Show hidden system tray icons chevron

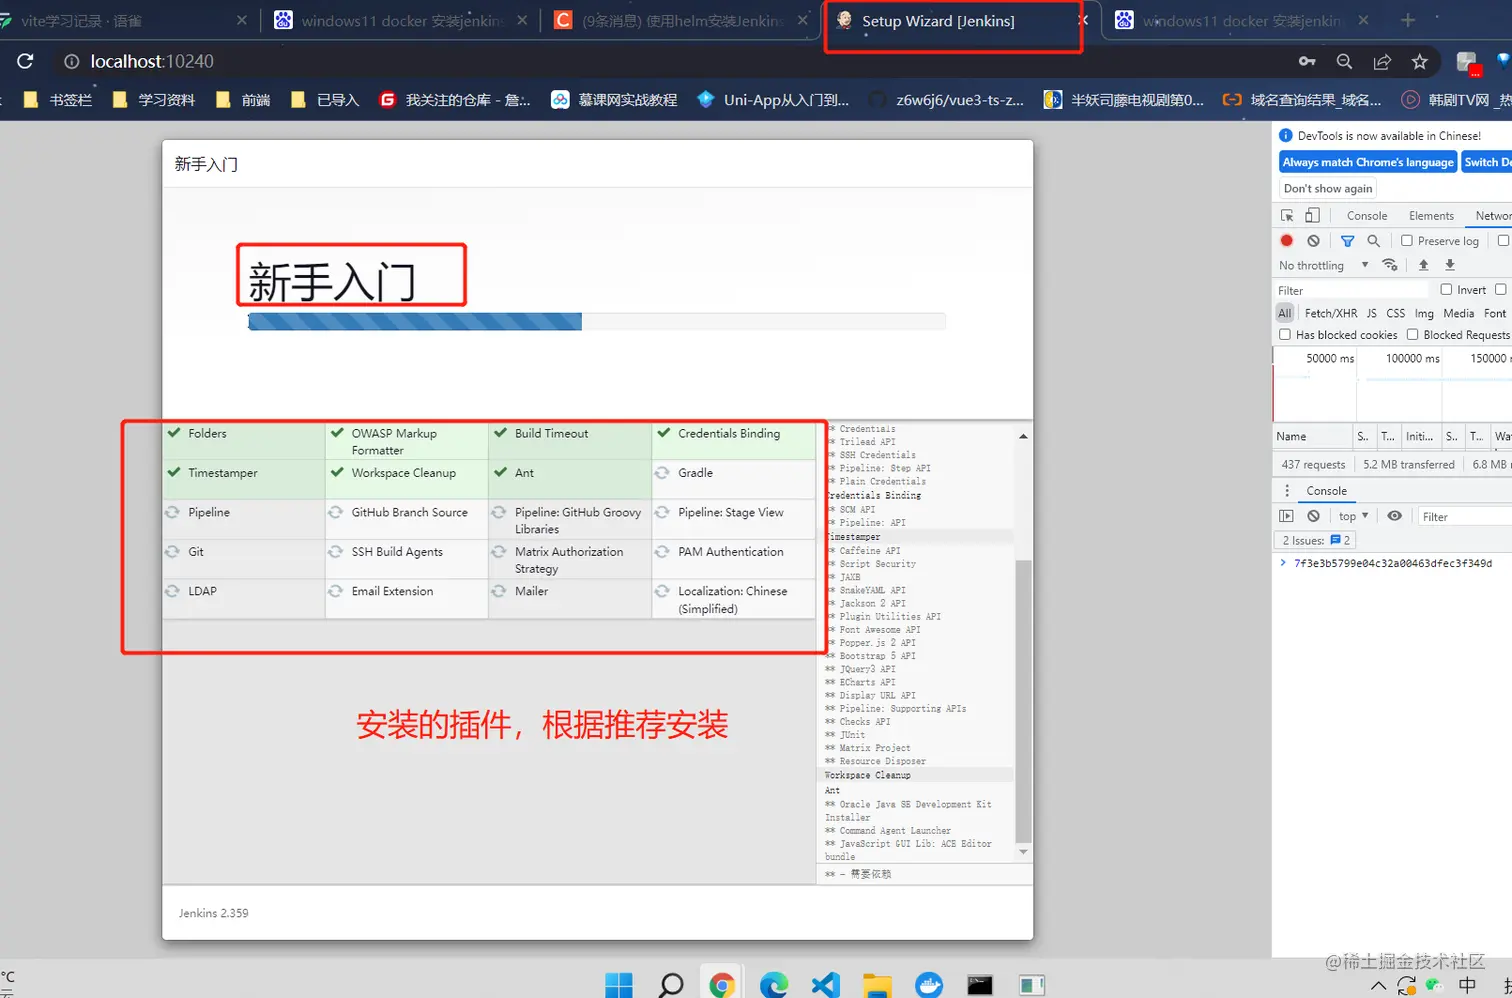click(x=1378, y=986)
